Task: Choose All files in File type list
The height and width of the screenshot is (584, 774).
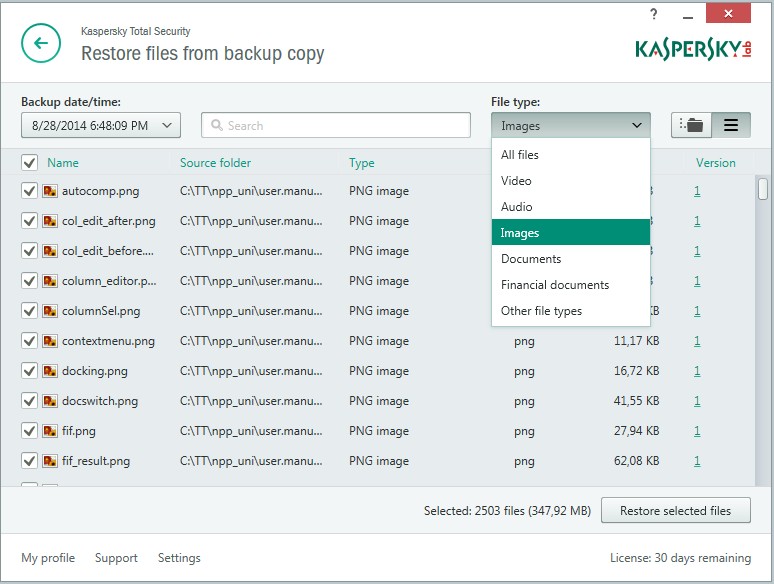Action: click(x=571, y=155)
